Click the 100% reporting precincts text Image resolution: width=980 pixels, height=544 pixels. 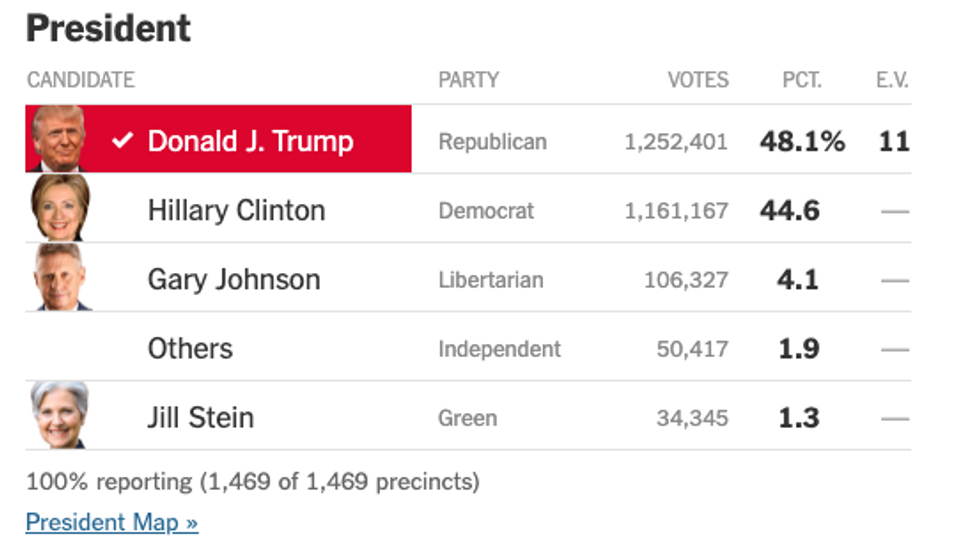coord(253,482)
